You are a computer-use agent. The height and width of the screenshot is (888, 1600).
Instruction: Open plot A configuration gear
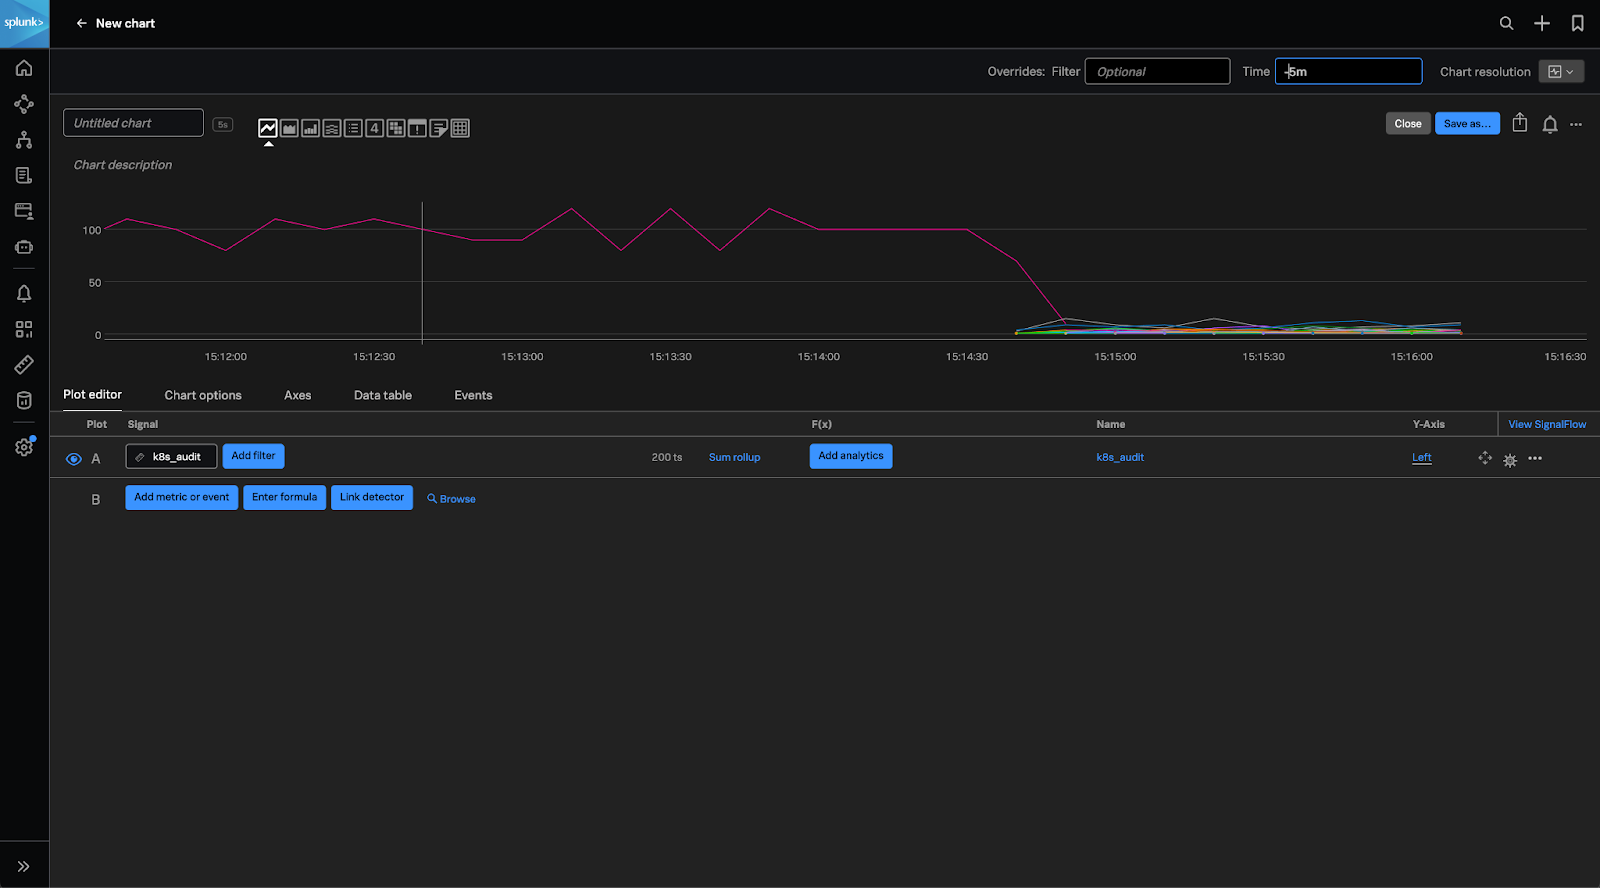point(1510,459)
